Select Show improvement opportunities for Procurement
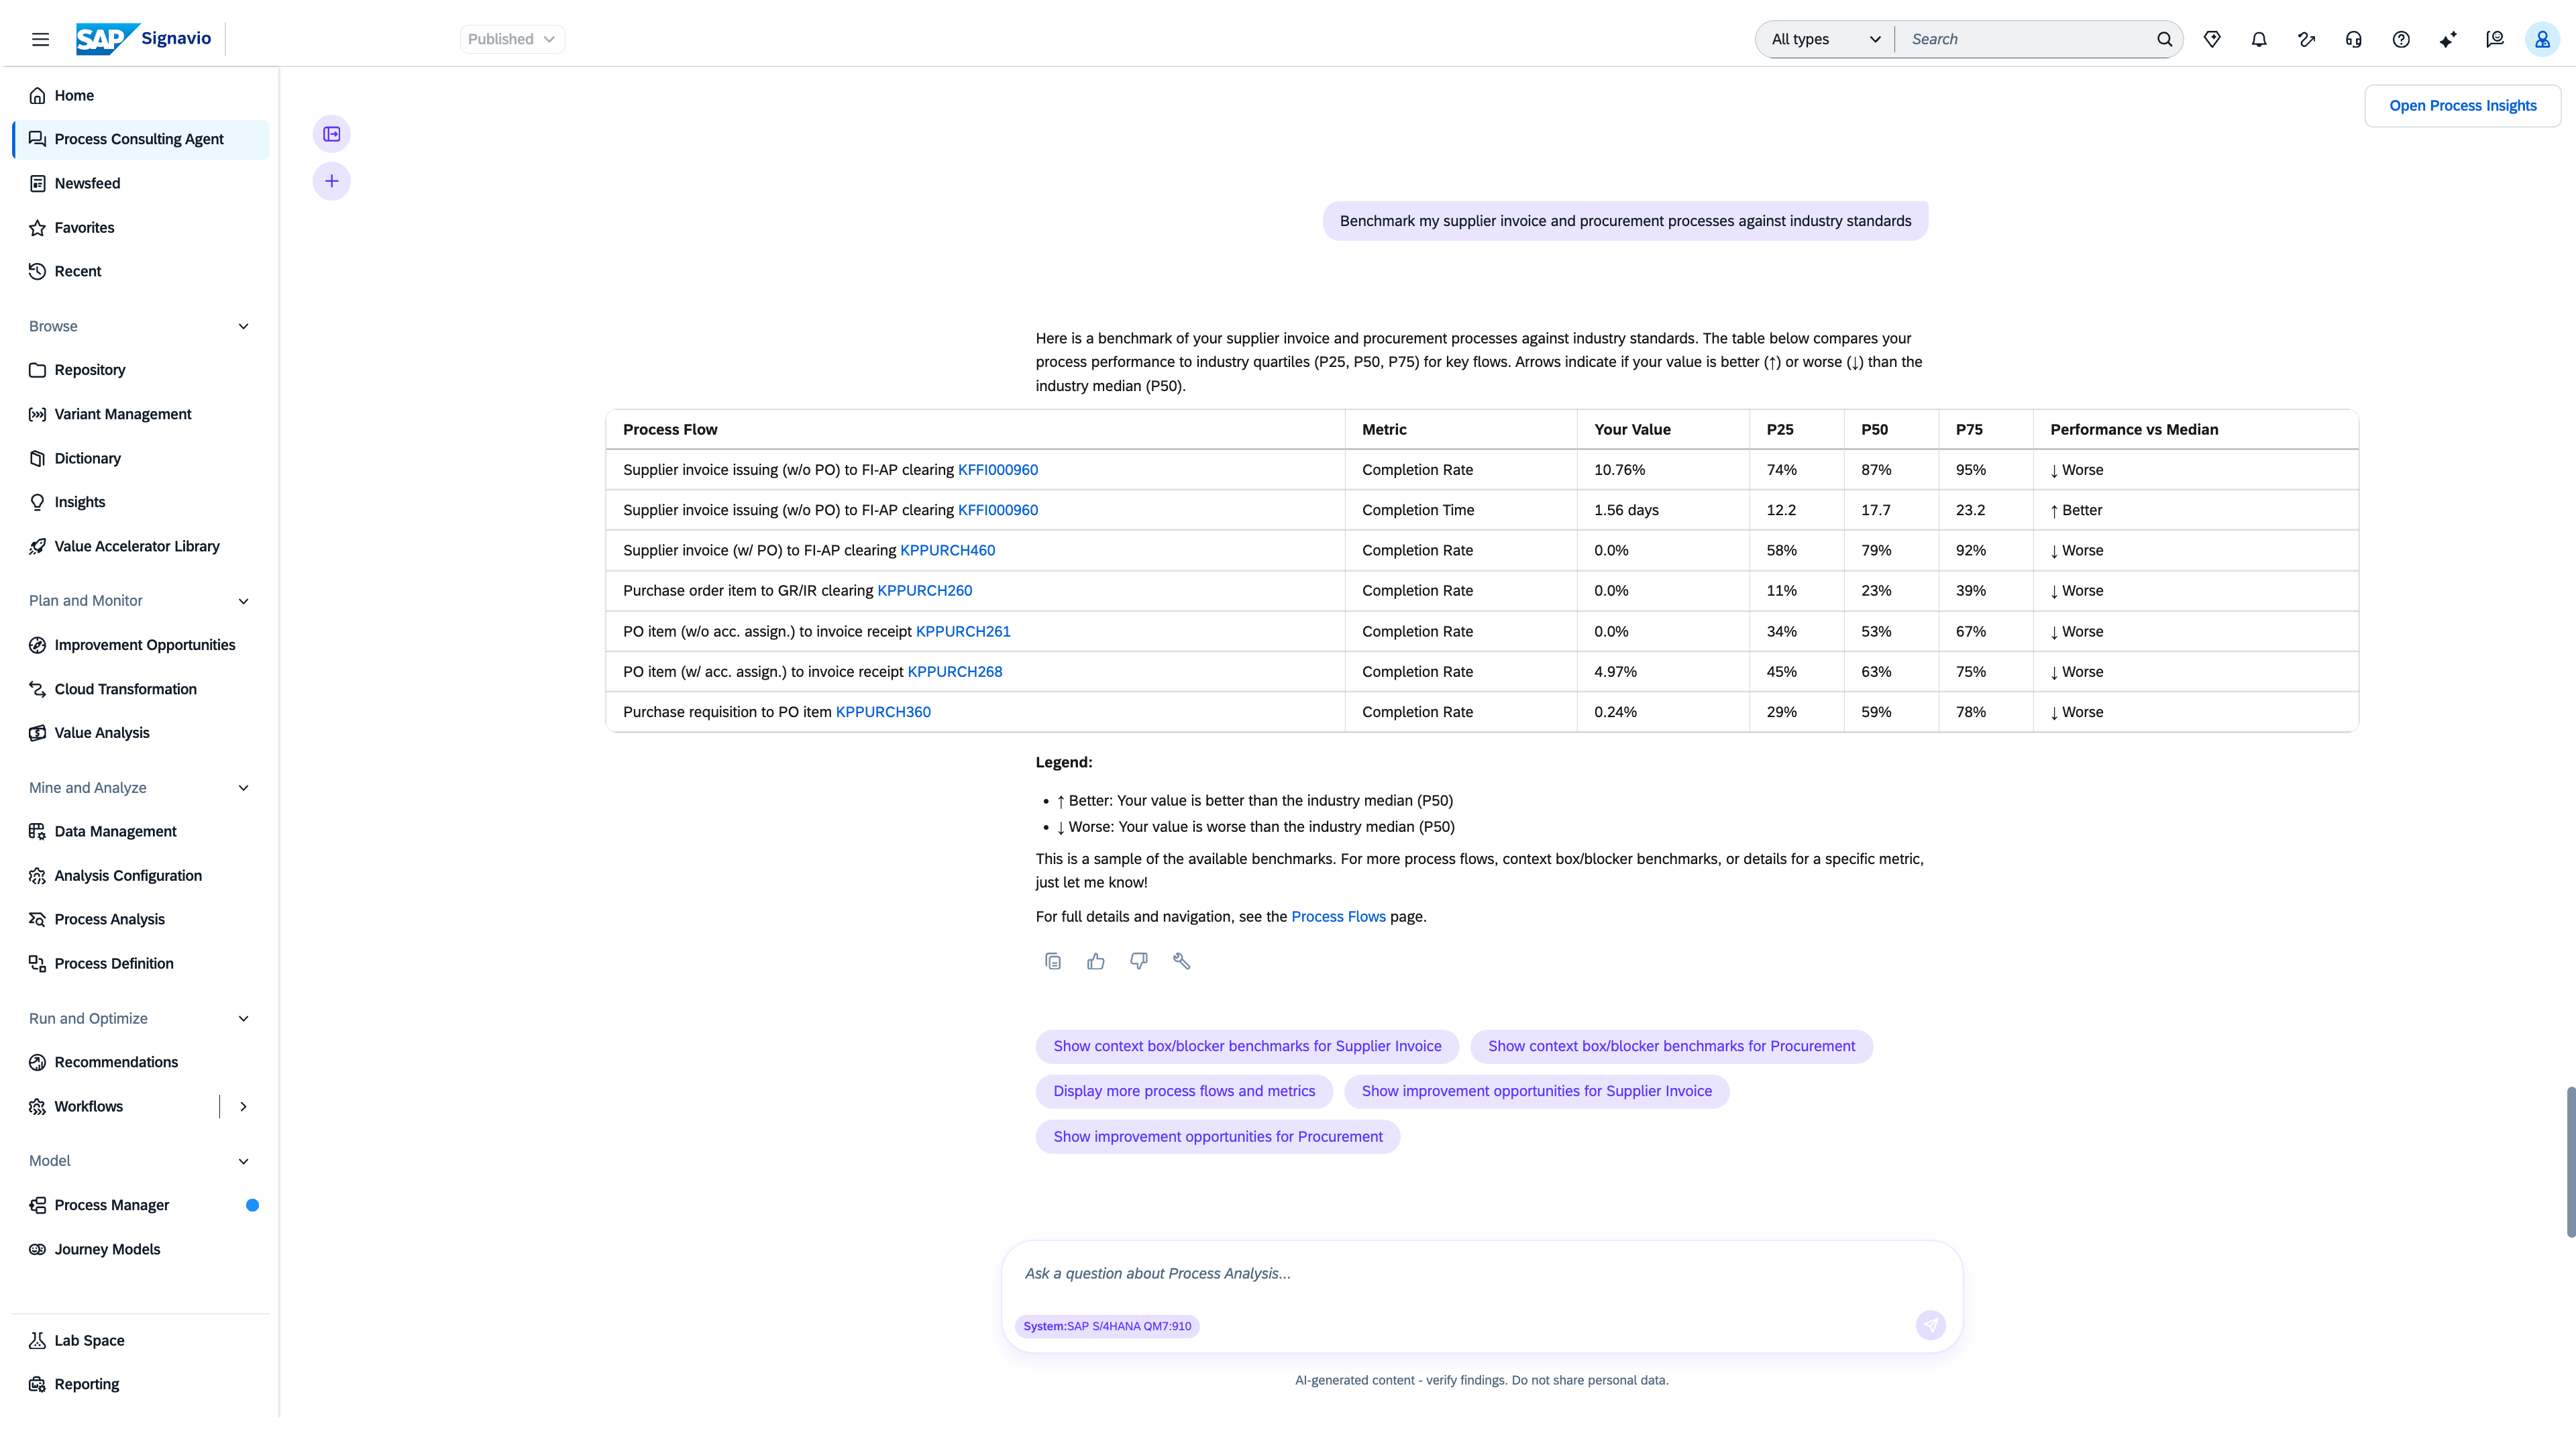Viewport: 2576px width, 1449px height. point(1218,1137)
